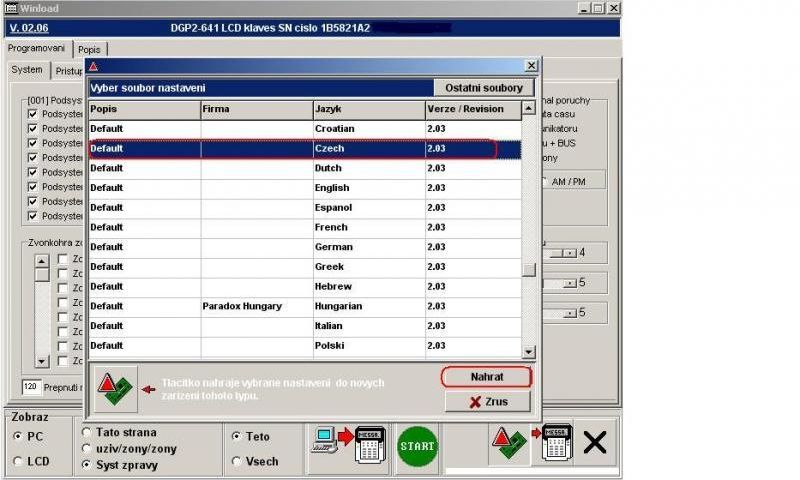Click the black X icon at bottom right
Screen dimensions: 800x480
tap(595, 443)
